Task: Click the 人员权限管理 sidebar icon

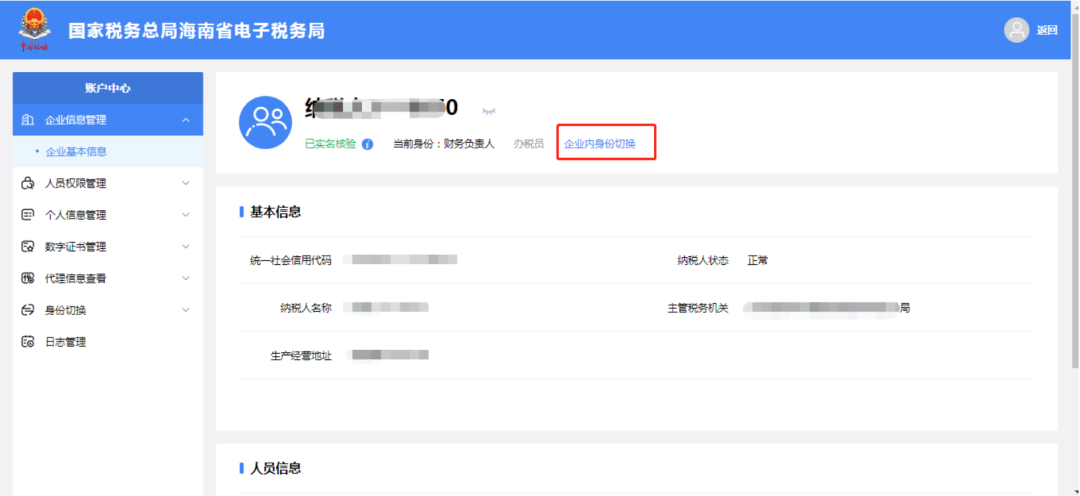Action: click(28, 183)
